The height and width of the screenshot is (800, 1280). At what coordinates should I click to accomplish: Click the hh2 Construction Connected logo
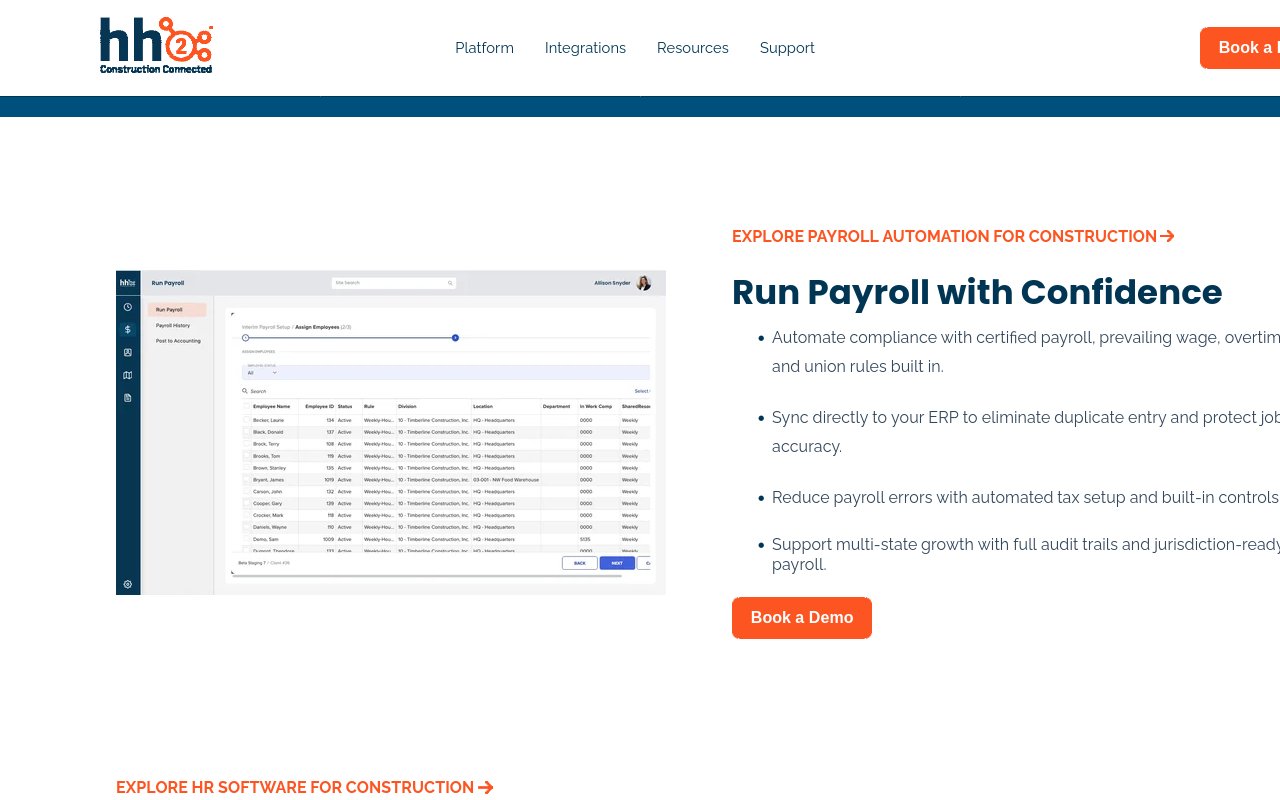tap(156, 46)
